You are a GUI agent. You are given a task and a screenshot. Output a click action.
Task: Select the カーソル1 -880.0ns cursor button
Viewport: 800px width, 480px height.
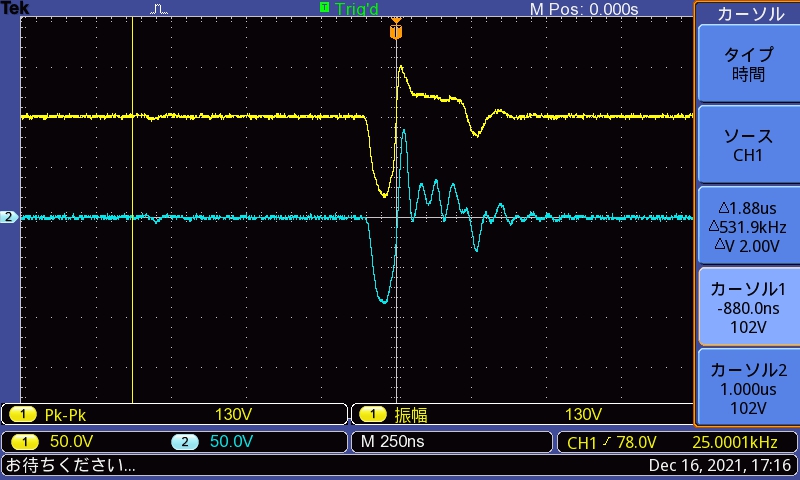(747, 307)
